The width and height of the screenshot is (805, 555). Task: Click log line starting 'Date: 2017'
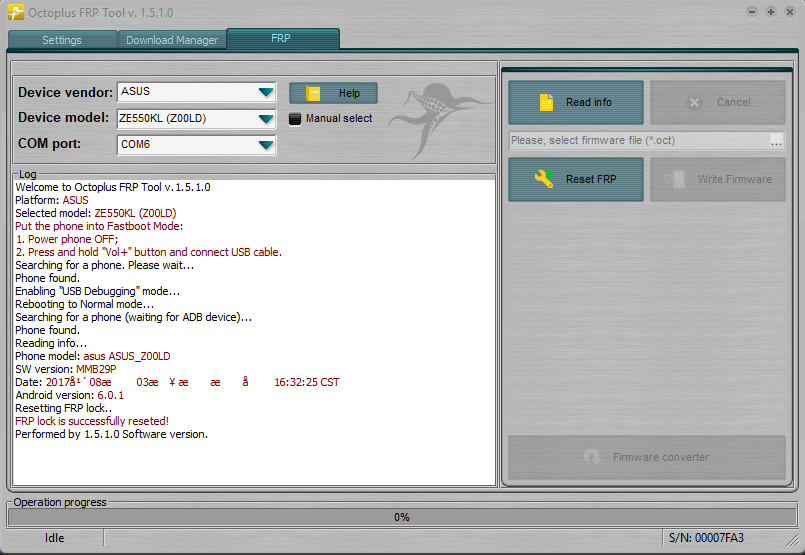177,382
